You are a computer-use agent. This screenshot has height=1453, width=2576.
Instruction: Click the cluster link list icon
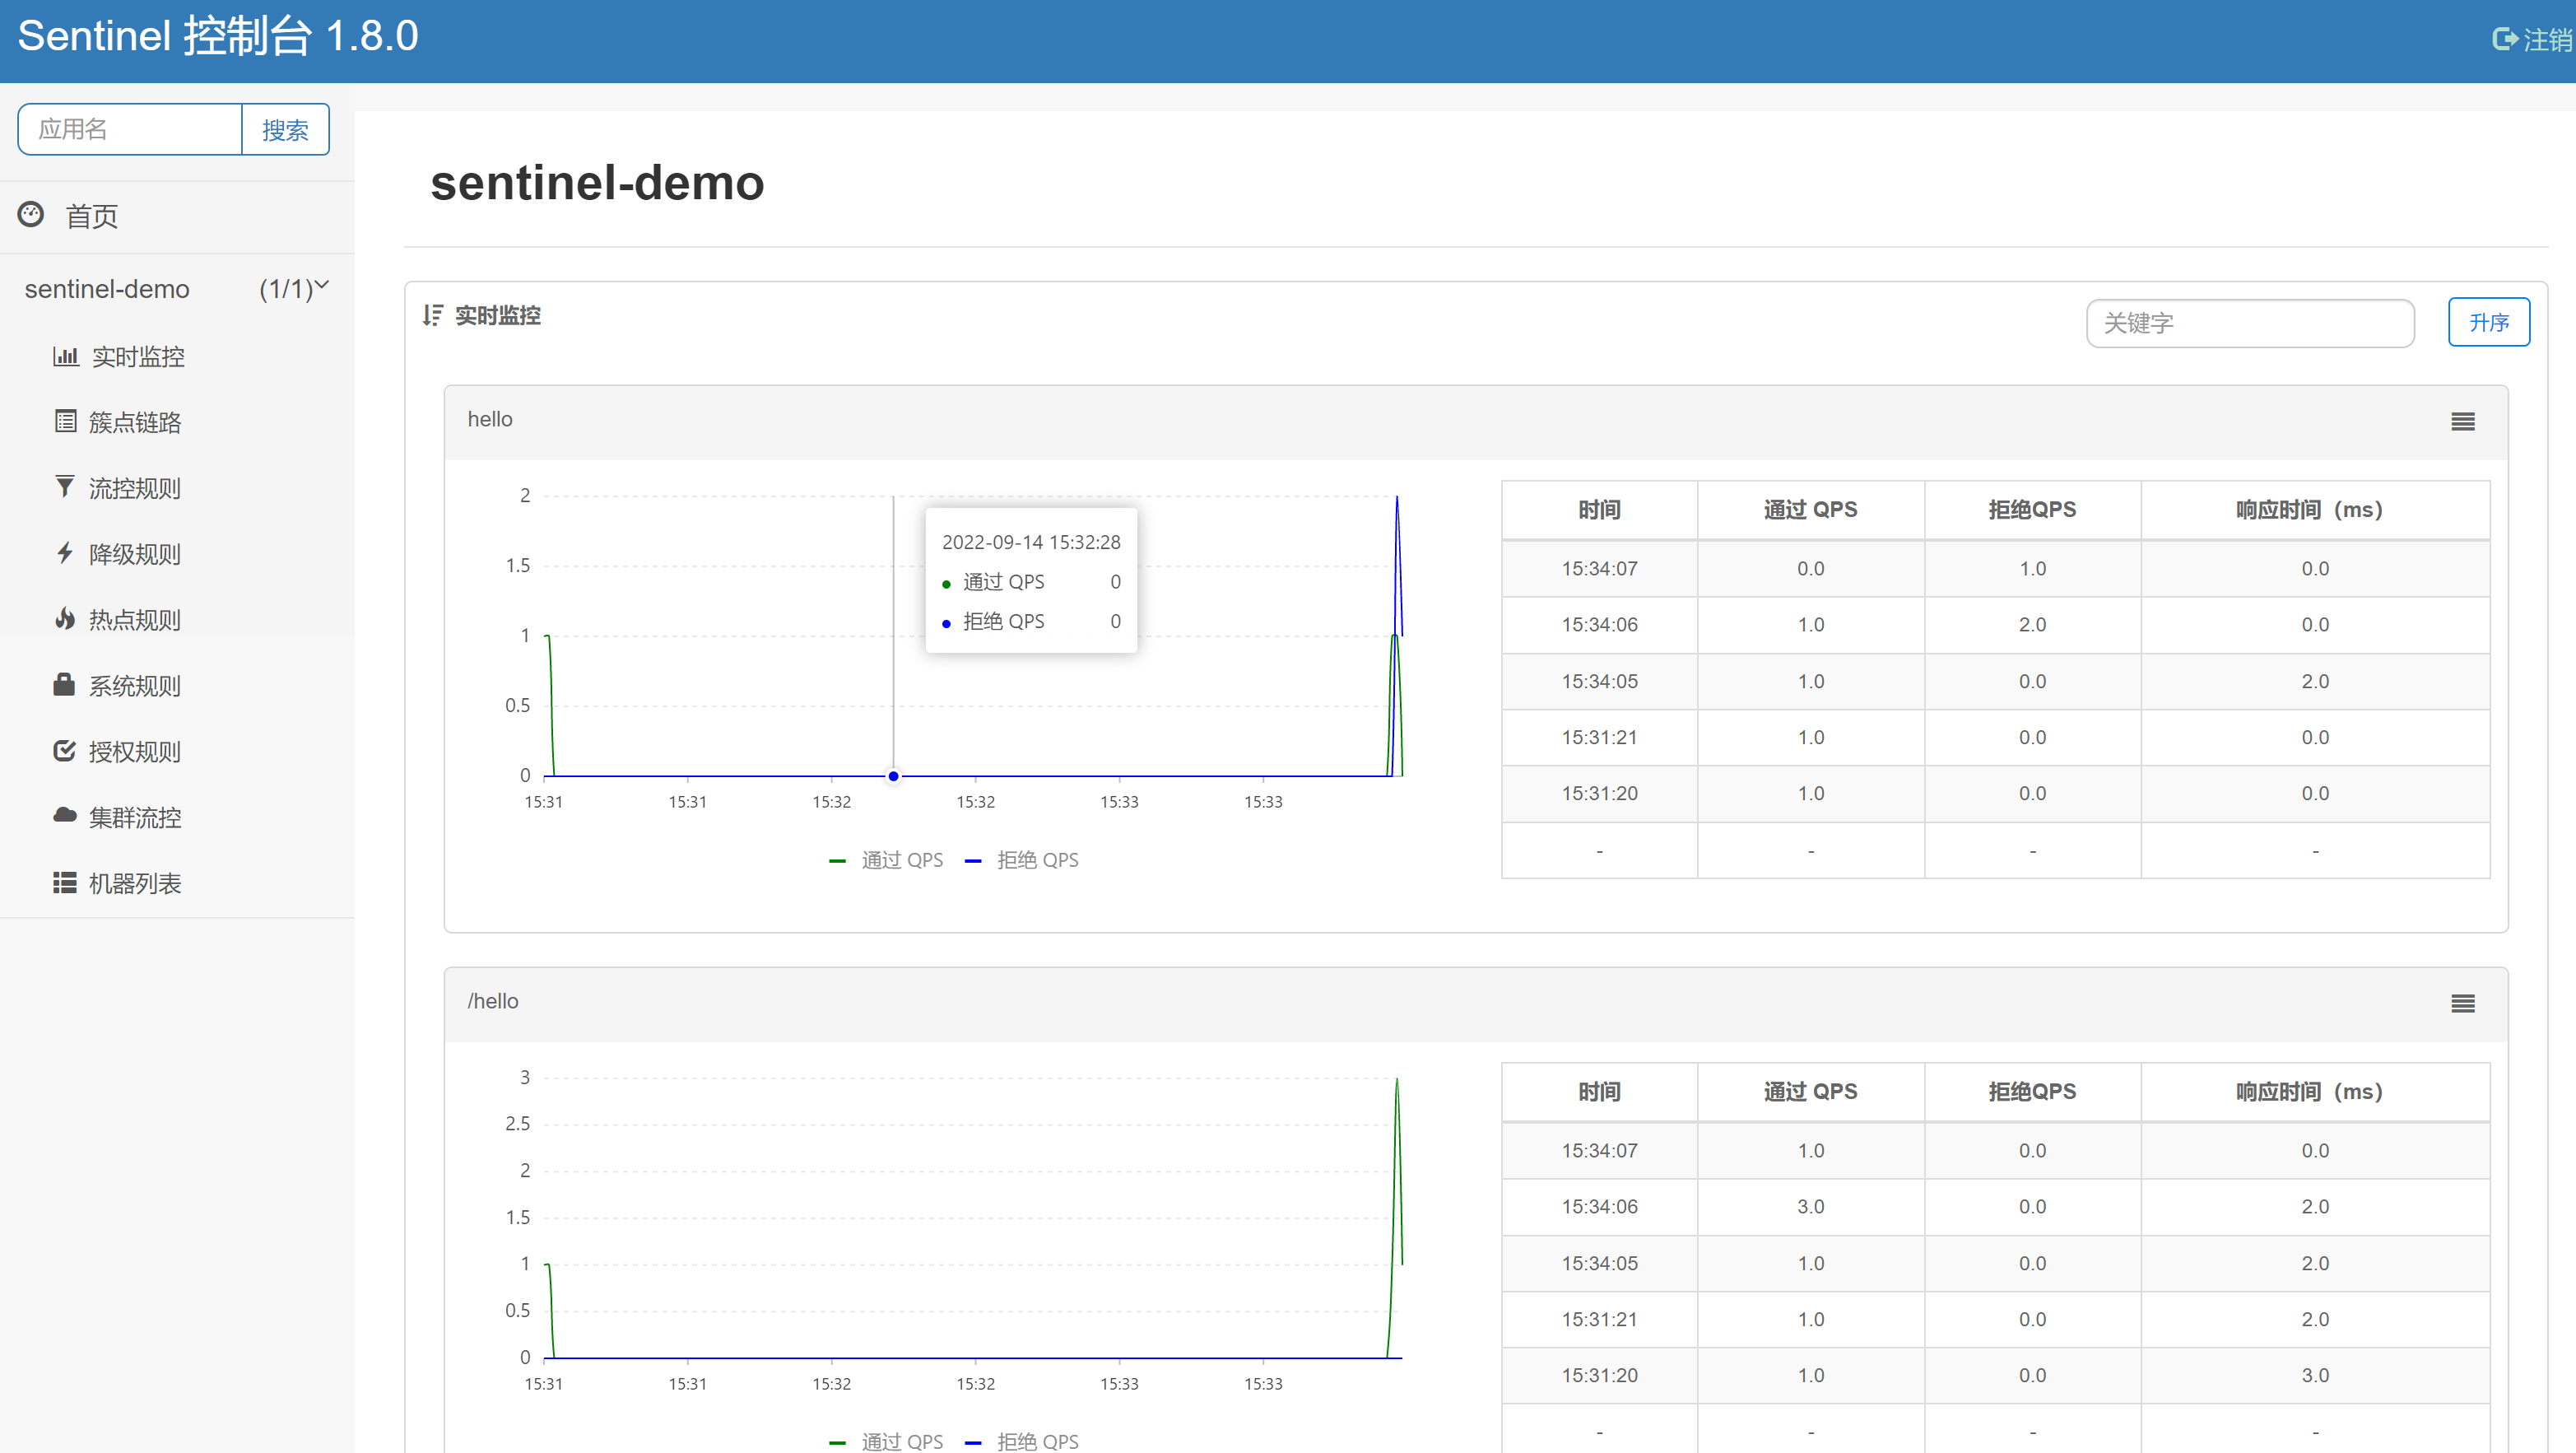pos(65,421)
